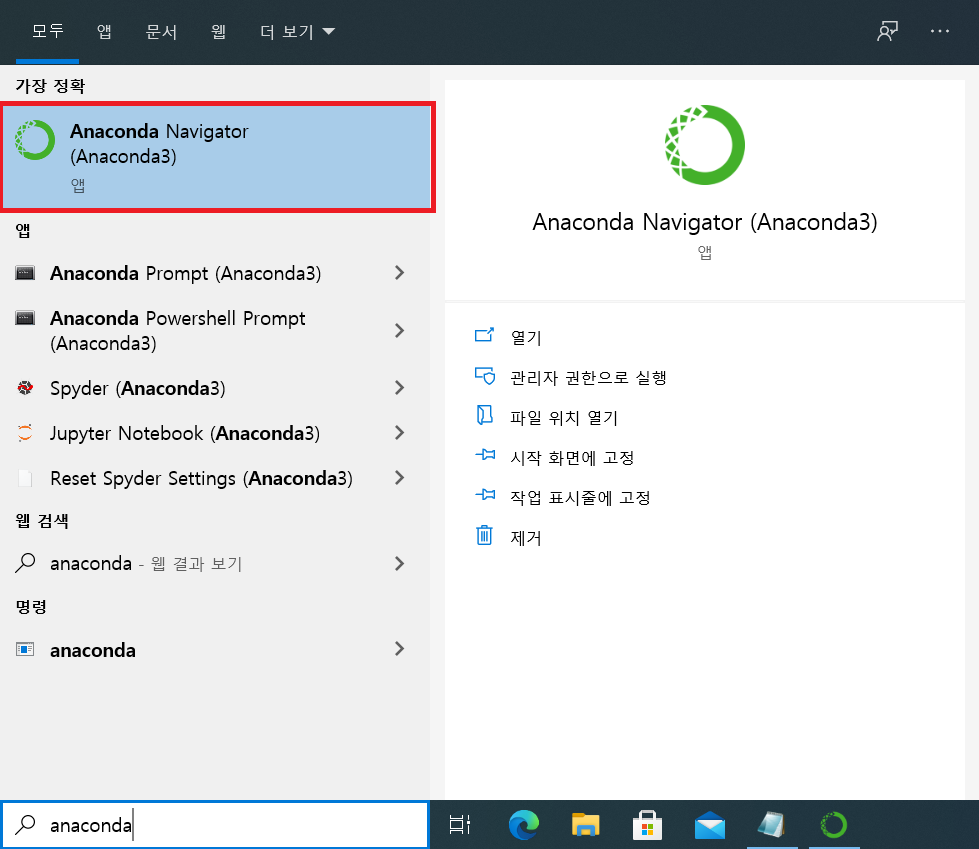
Task: Click the pin to Start icon
Action: pyautogui.click(x=485, y=455)
